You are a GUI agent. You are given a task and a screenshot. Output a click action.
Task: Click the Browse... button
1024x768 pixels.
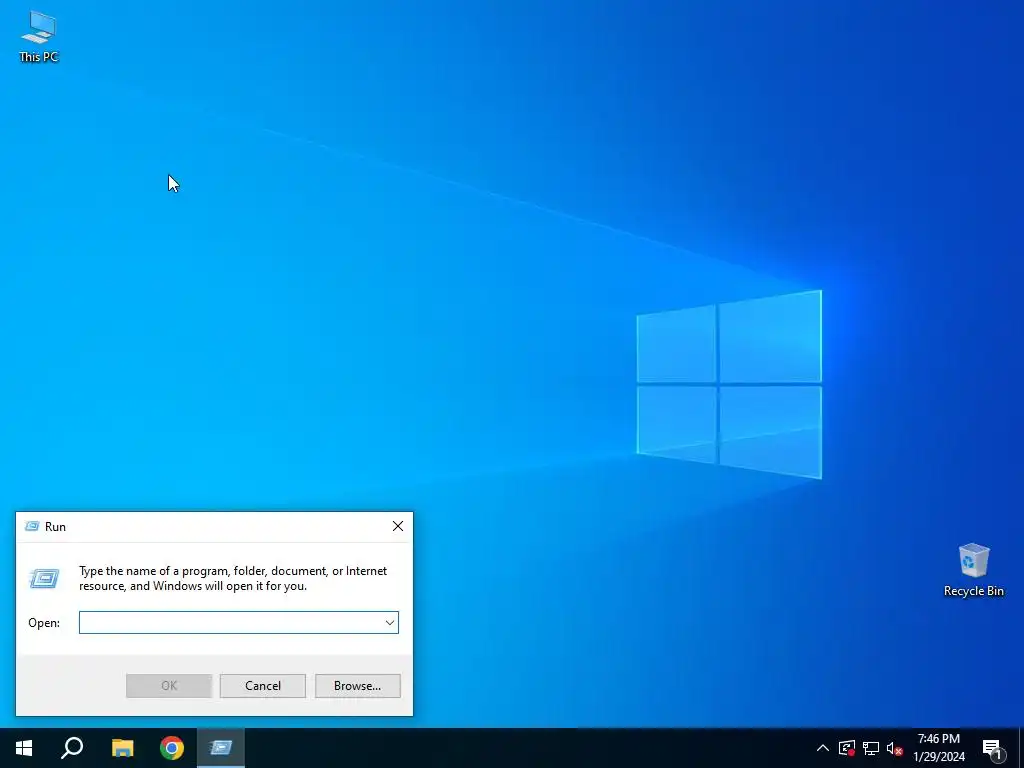tap(357, 686)
